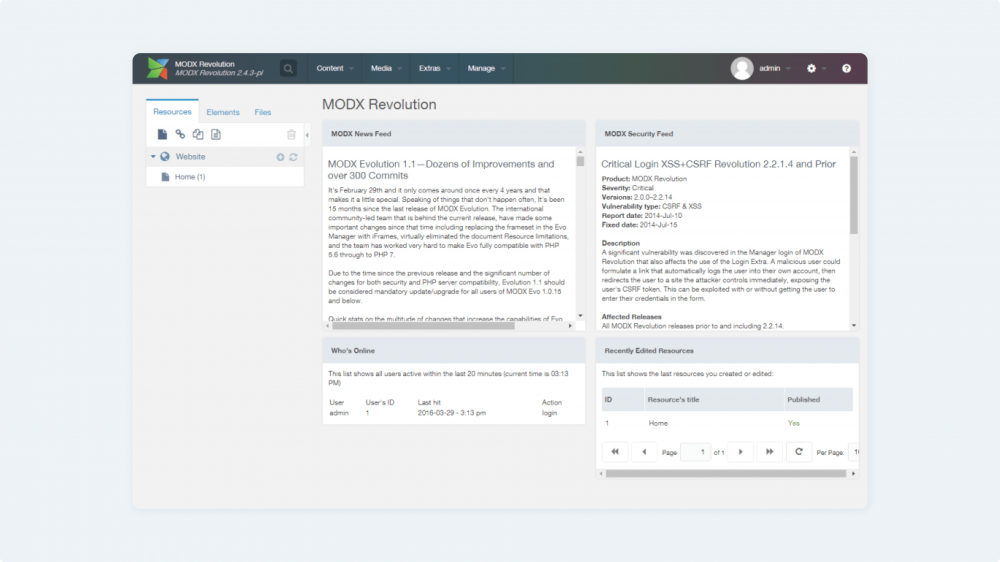Click the Home row in recent resources
The height and width of the screenshot is (562, 1000).
point(727,423)
